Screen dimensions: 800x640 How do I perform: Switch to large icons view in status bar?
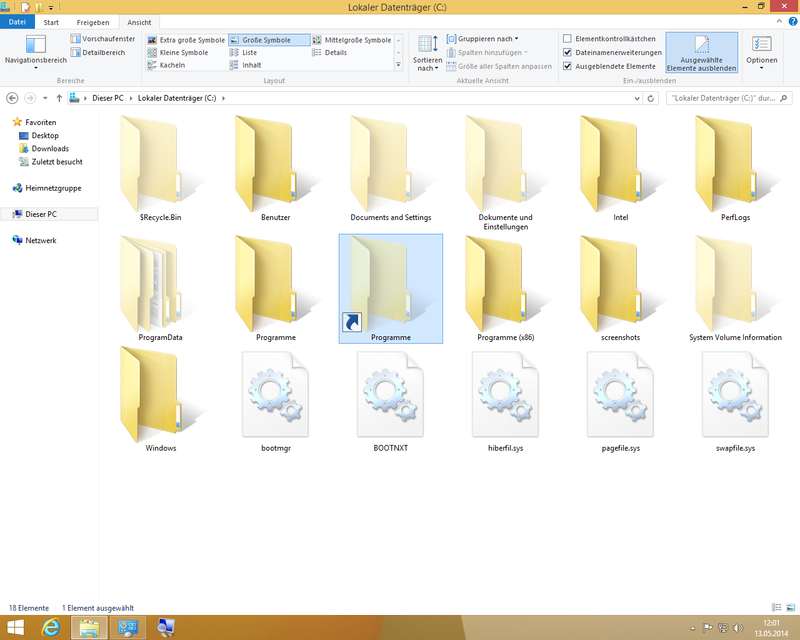790,607
